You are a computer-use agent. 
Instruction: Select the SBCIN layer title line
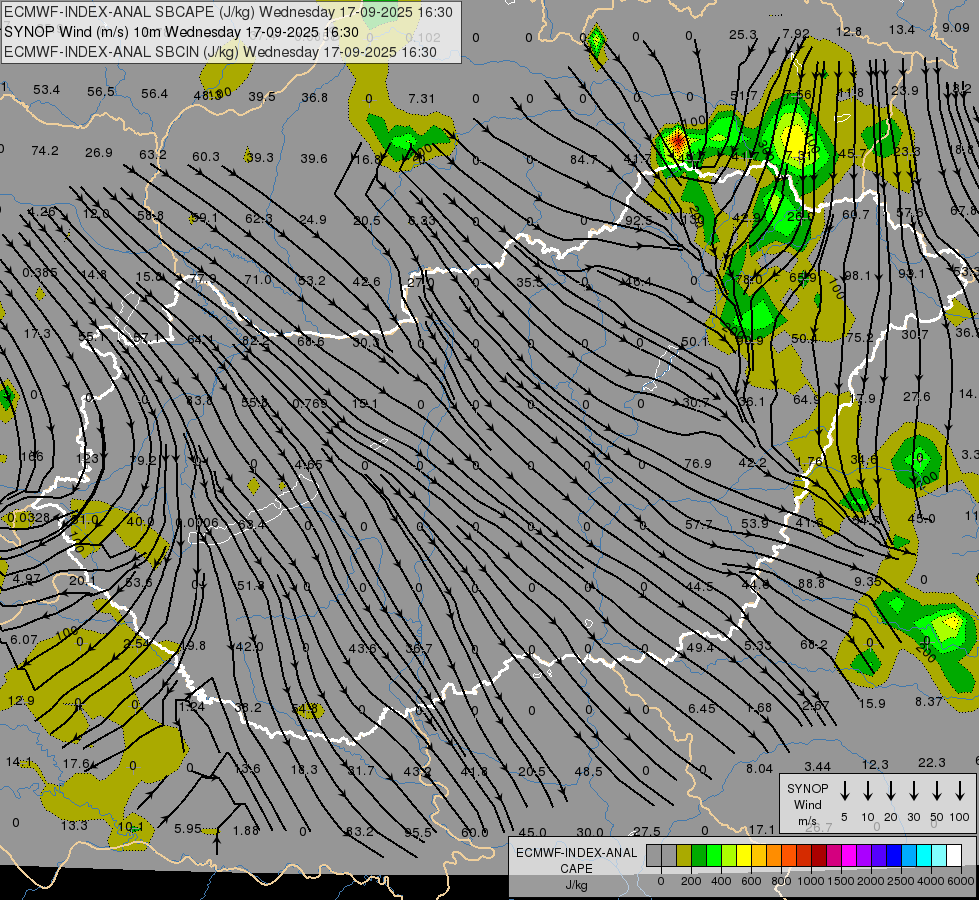coord(220,51)
